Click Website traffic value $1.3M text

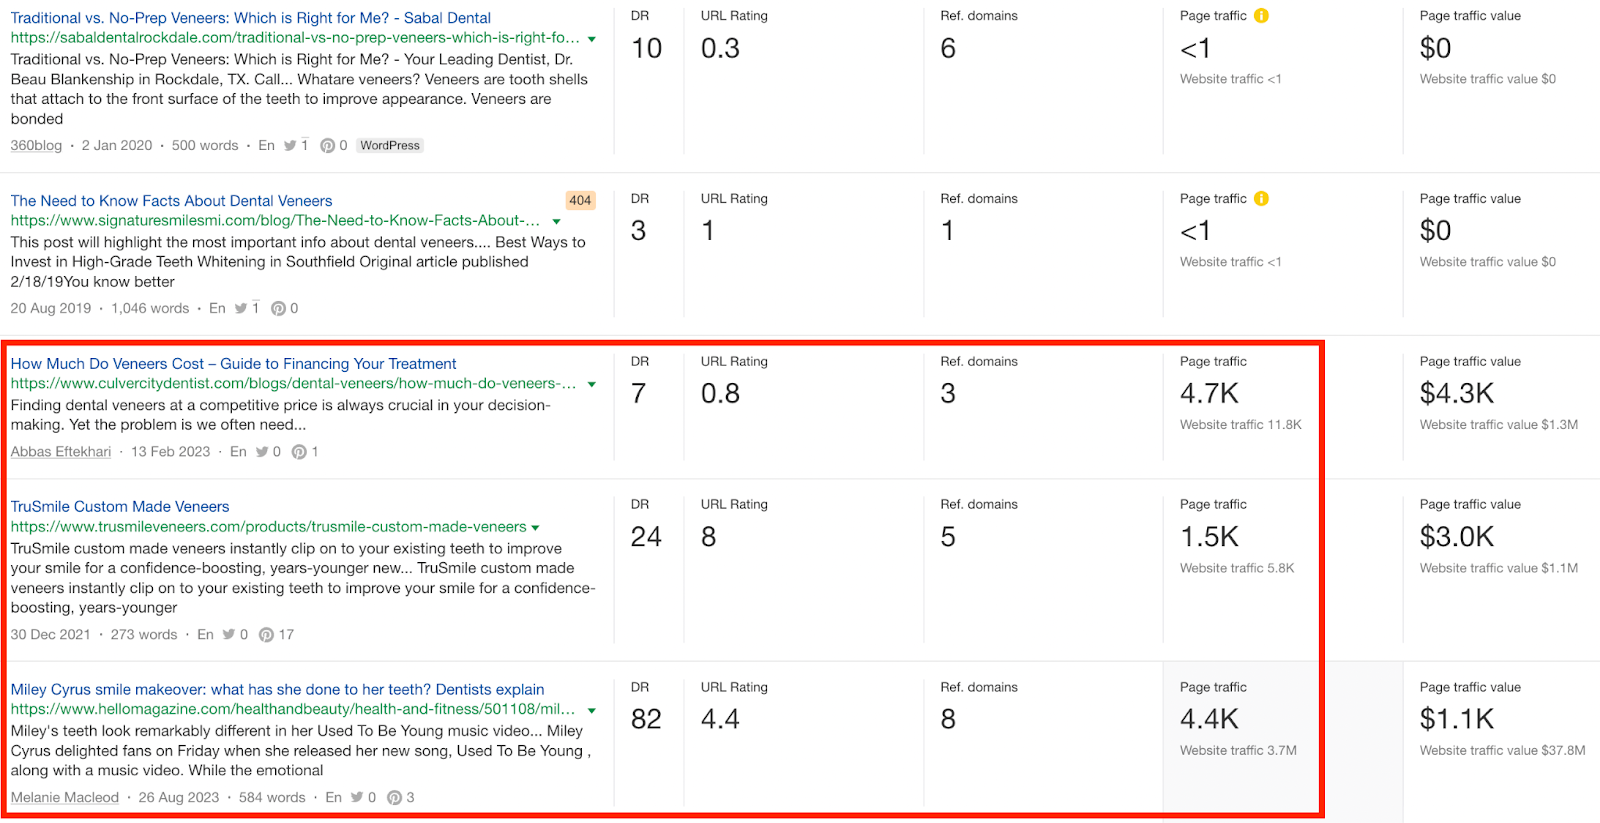(x=1499, y=425)
